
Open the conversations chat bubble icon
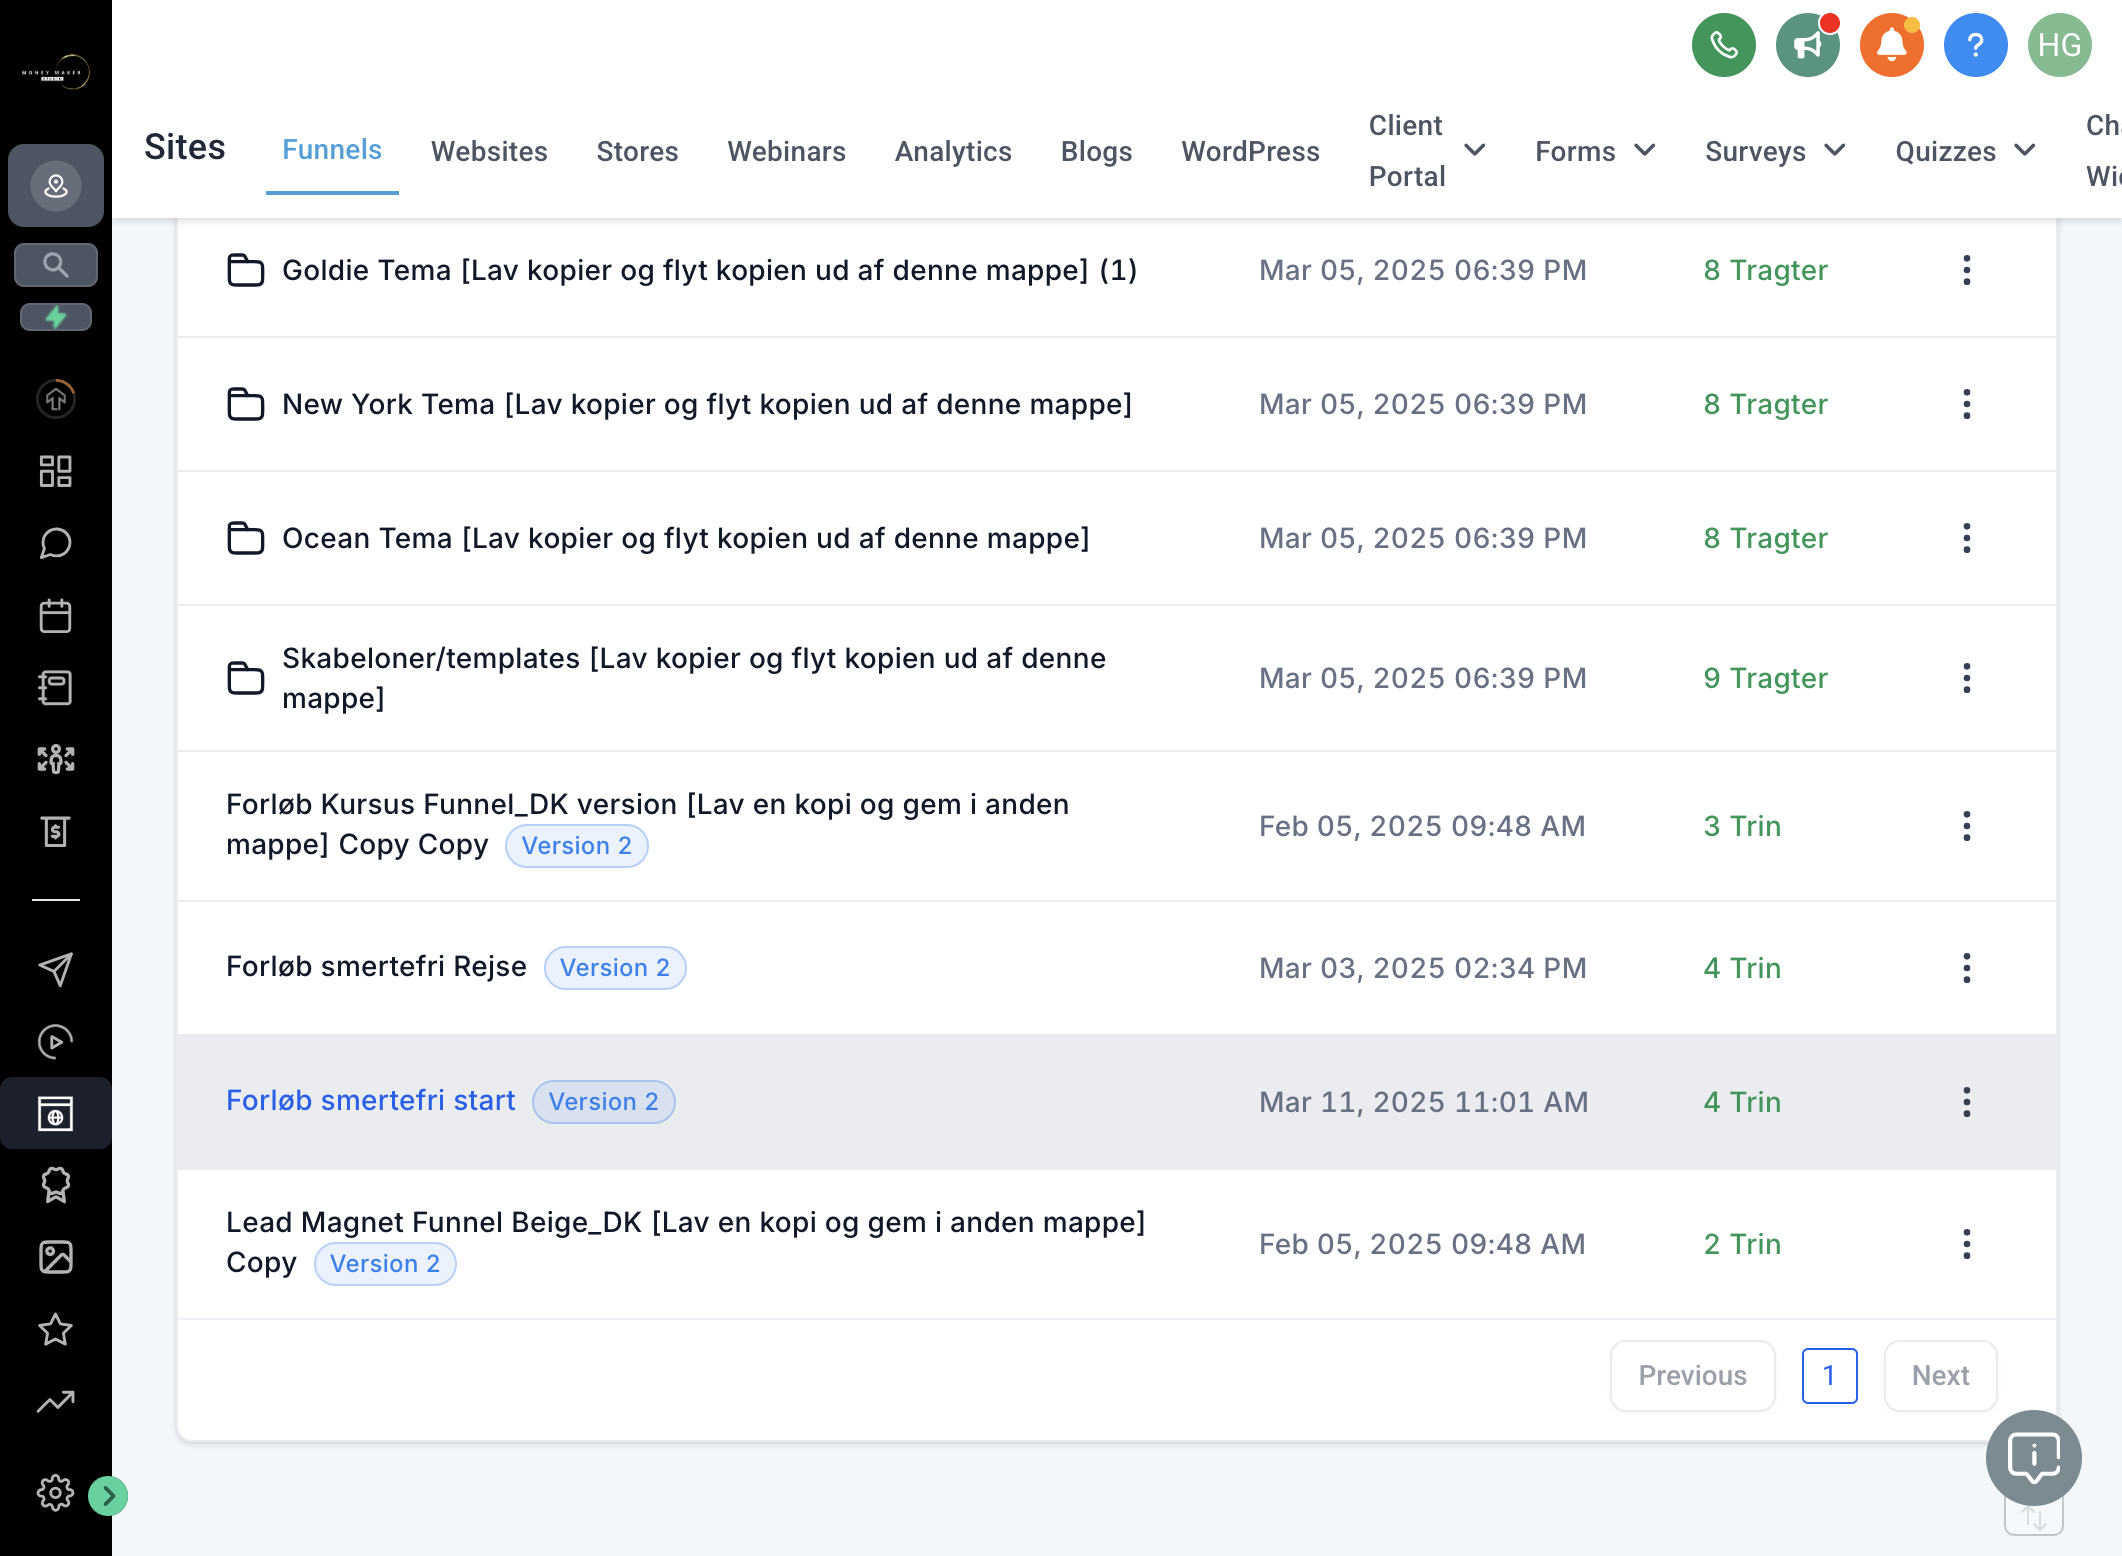[x=56, y=543]
